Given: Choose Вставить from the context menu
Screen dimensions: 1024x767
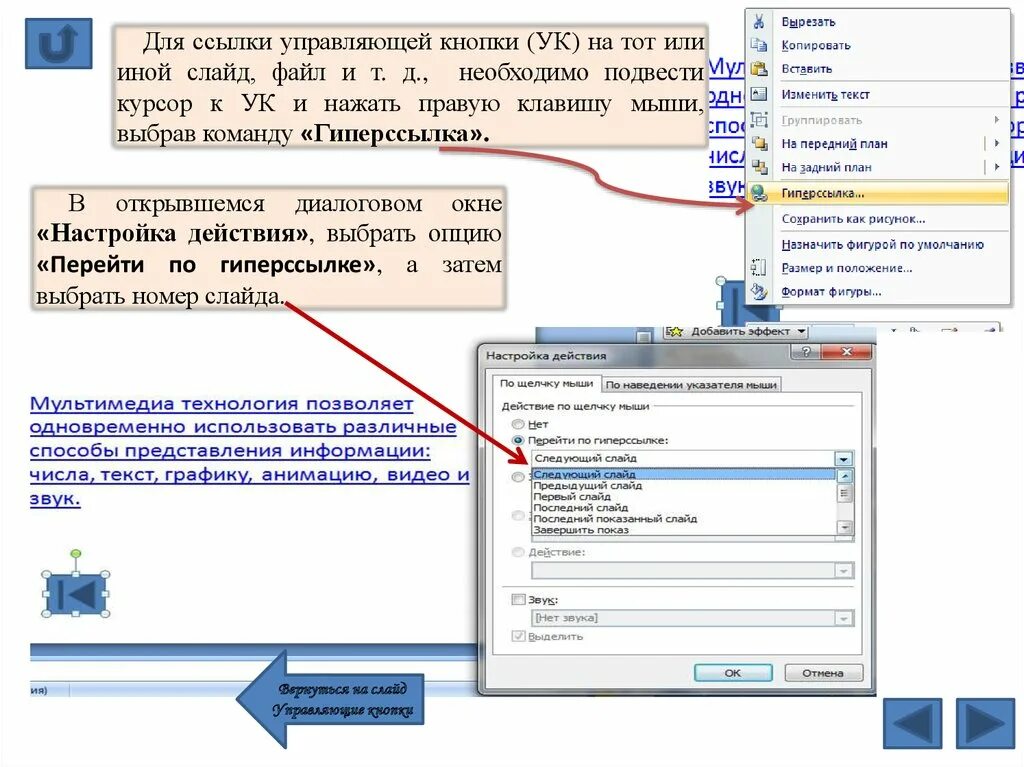Looking at the screenshot, I should pyautogui.click(x=878, y=69).
